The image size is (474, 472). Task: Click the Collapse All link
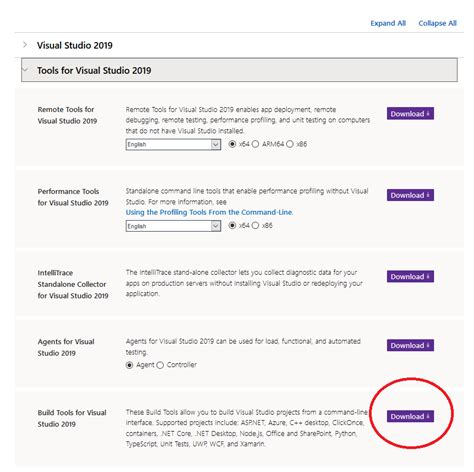pos(437,23)
